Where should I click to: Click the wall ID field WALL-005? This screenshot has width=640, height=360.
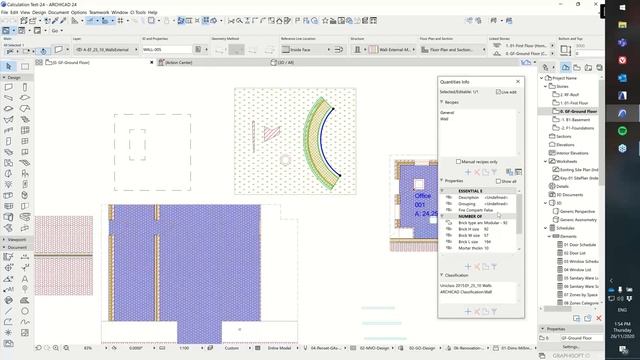[x=167, y=49]
